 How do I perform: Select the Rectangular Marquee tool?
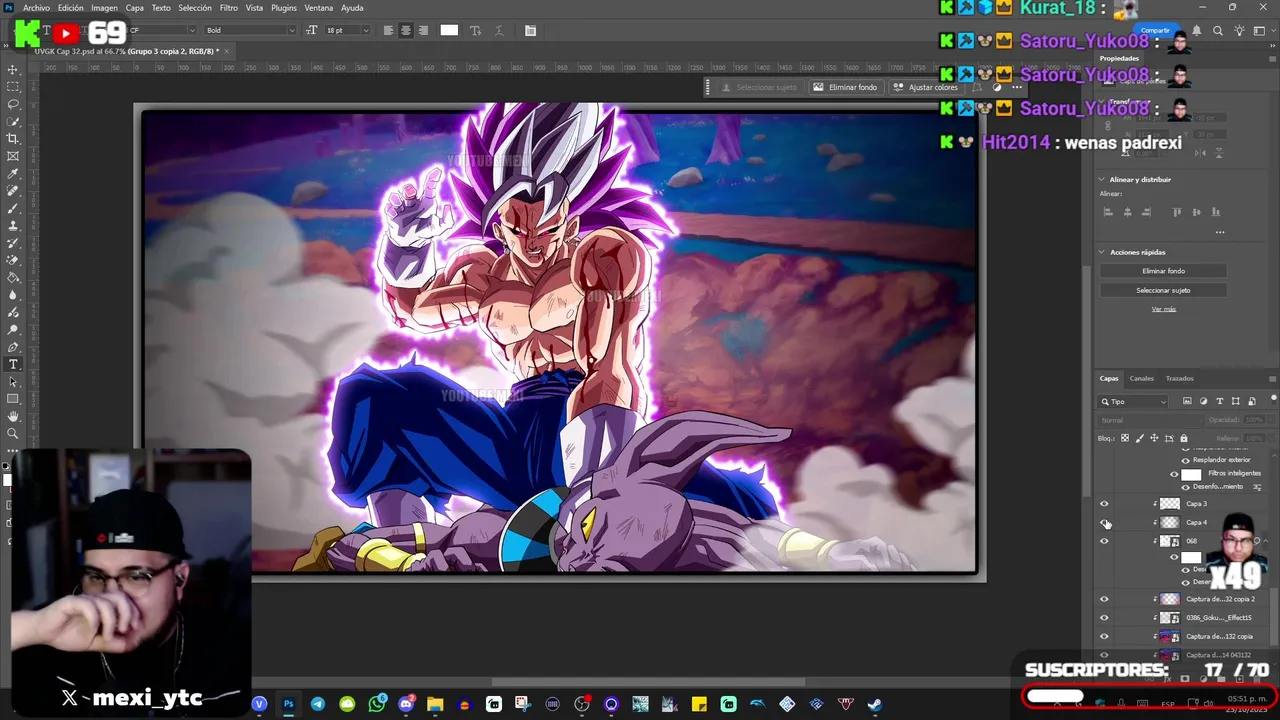click(x=13, y=87)
